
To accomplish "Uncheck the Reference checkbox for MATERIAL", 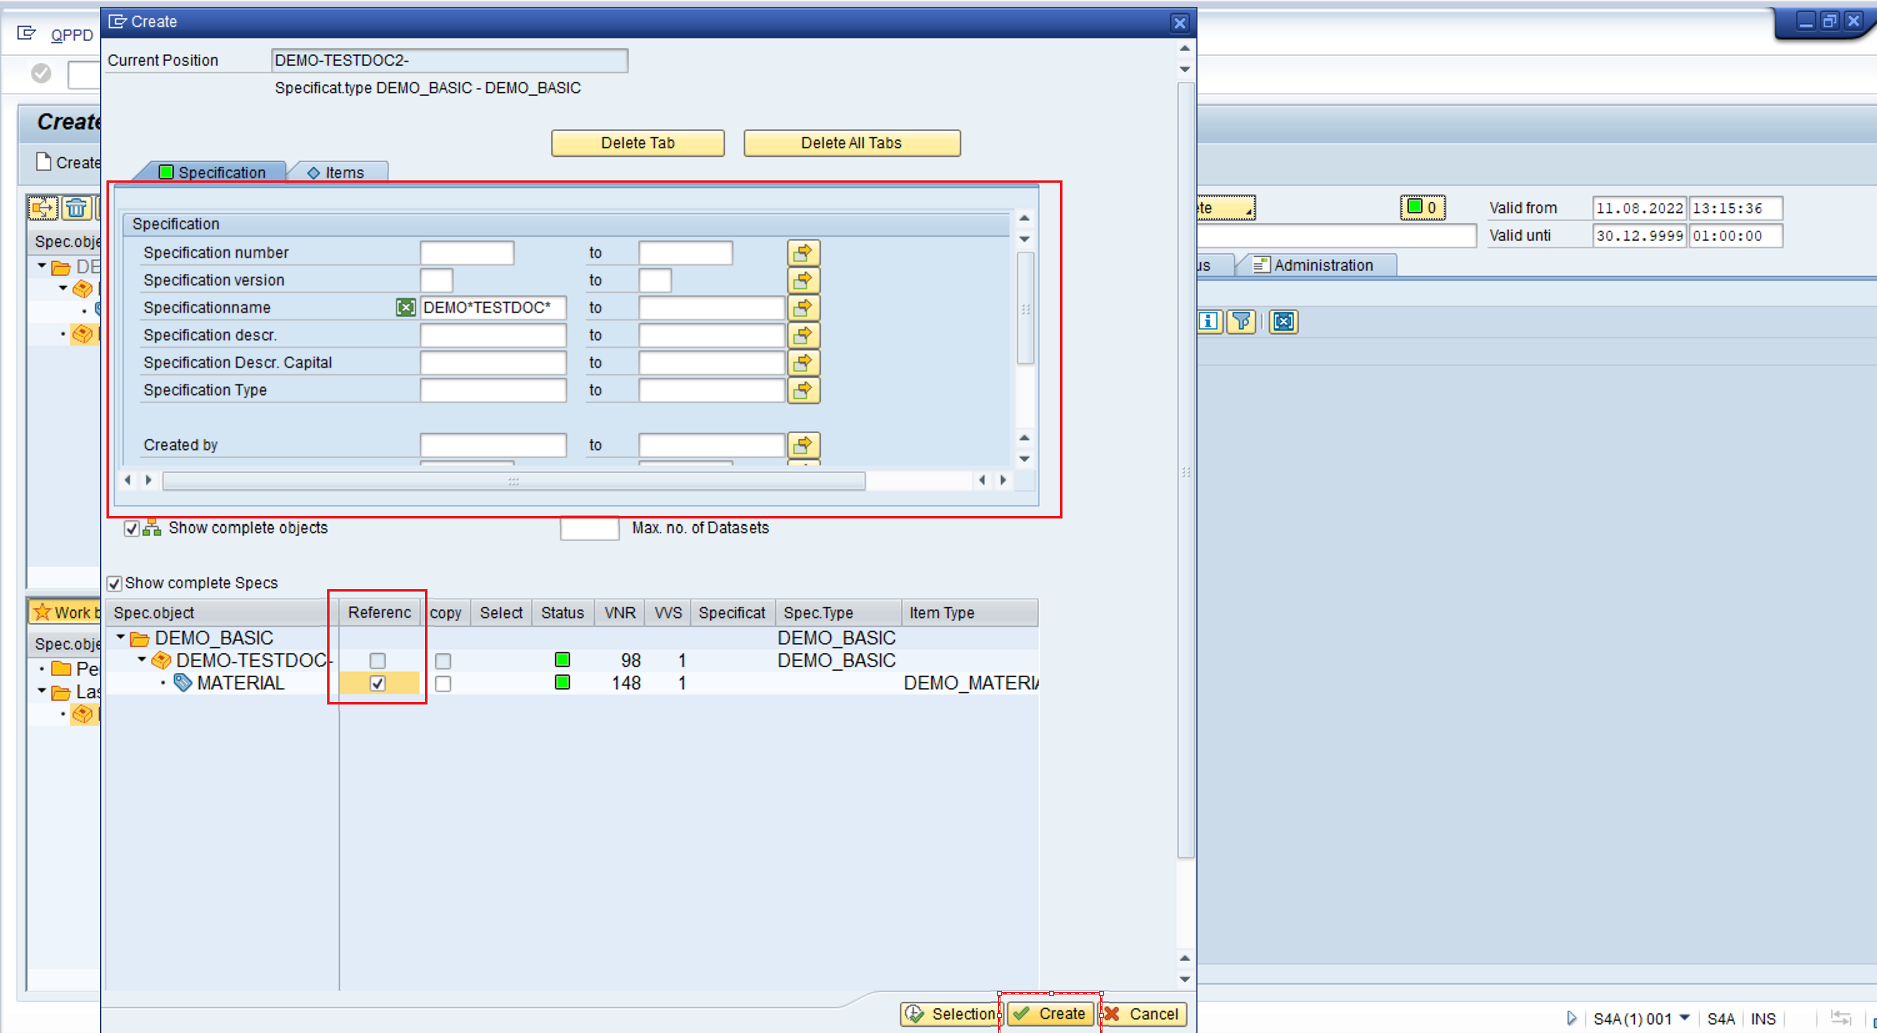I will pyautogui.click(x=377, y=684).
